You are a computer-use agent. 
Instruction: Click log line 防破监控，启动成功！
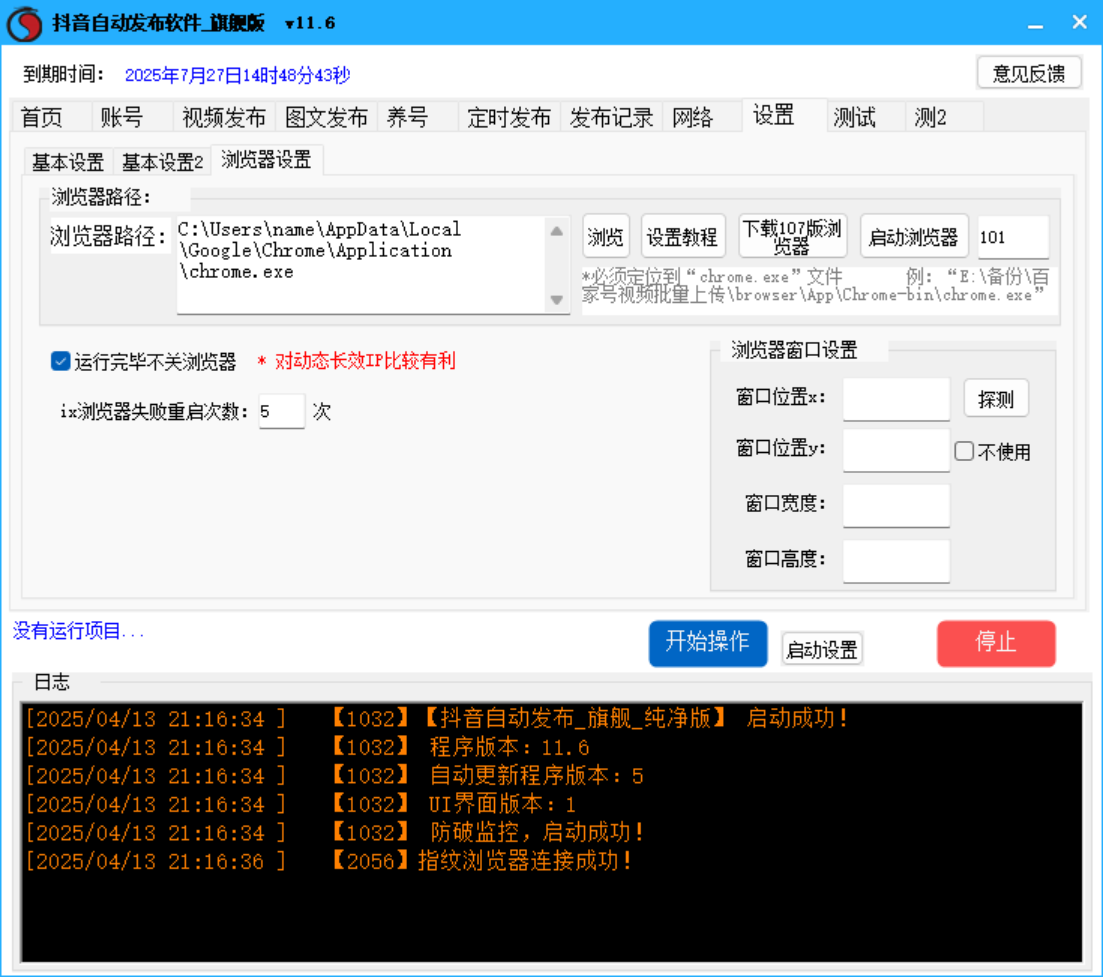tap(335, 833)
